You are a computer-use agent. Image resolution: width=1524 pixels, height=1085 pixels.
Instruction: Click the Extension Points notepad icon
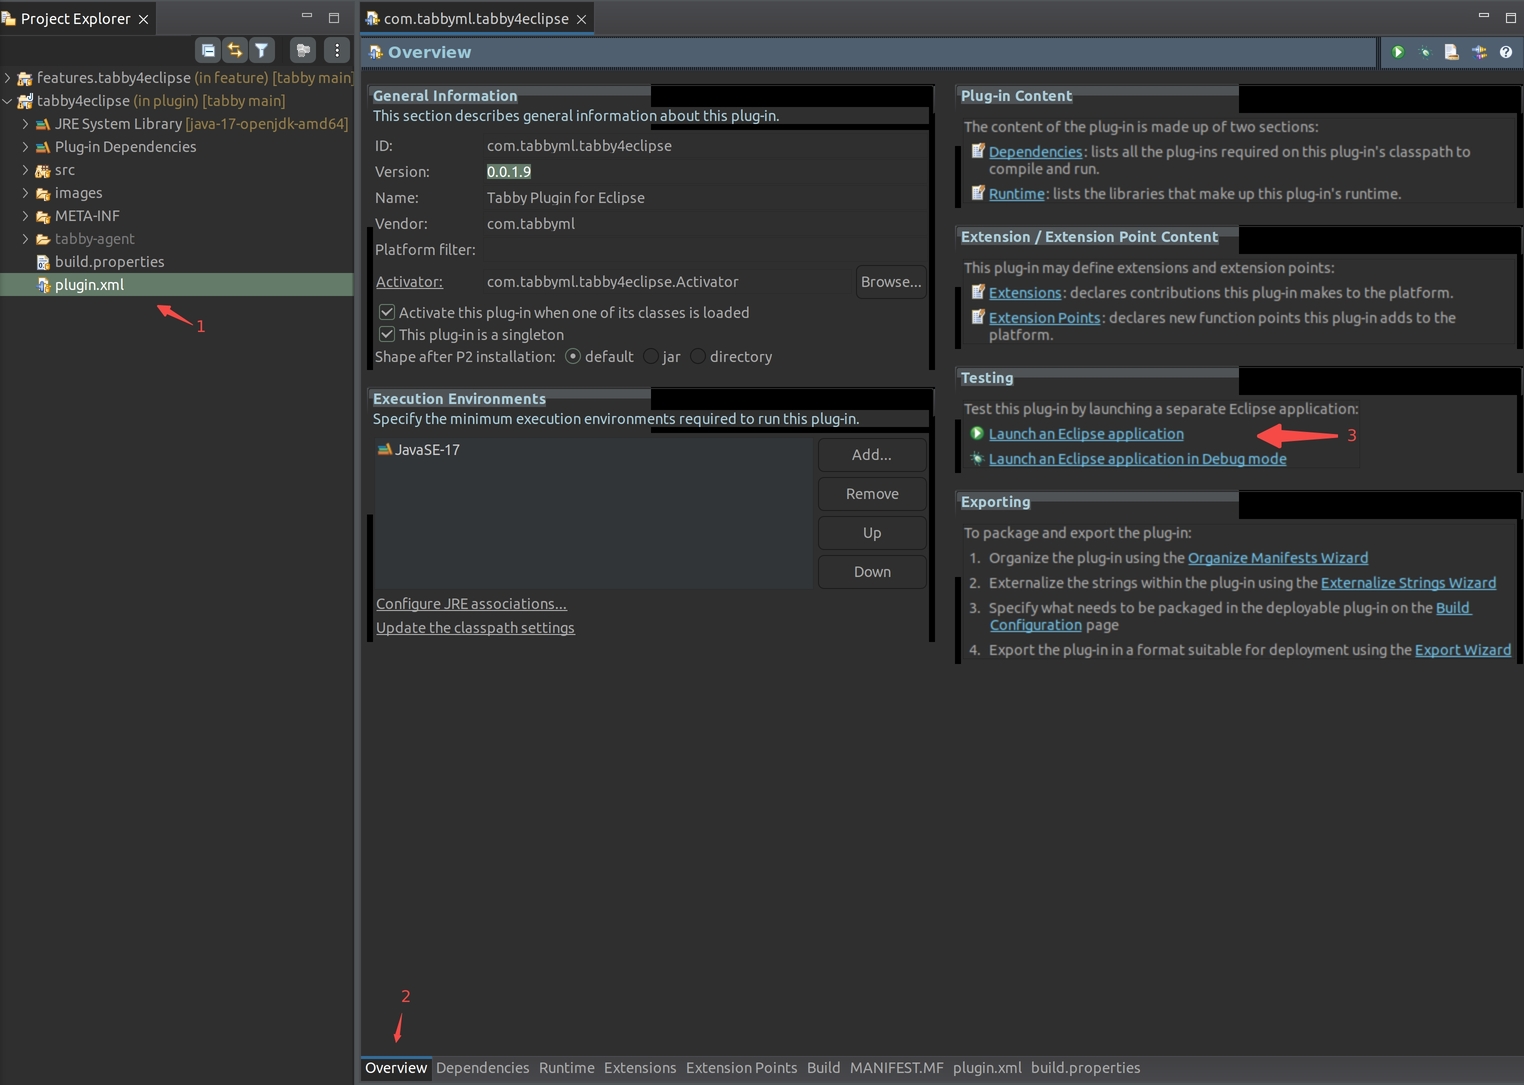(978, 317)
